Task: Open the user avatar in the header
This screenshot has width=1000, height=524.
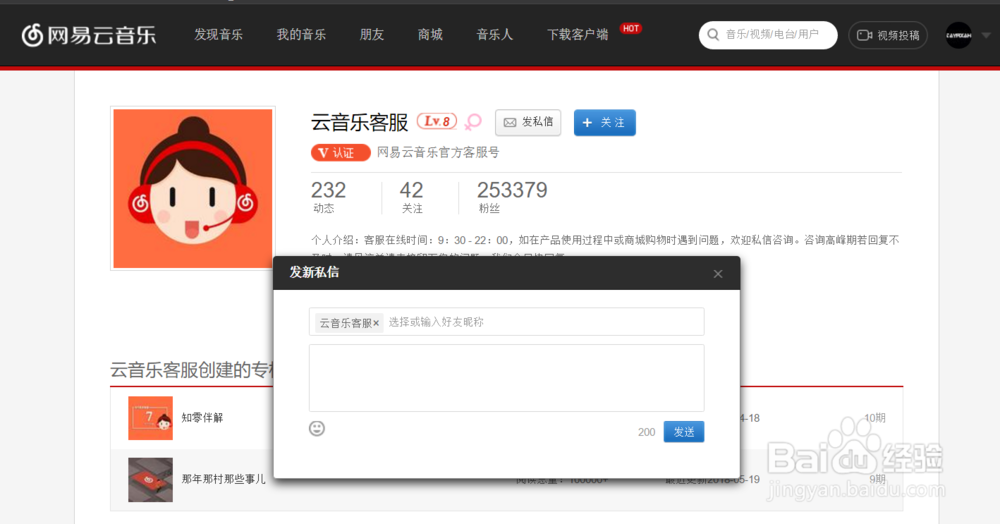Action: [x=959, y=35]
